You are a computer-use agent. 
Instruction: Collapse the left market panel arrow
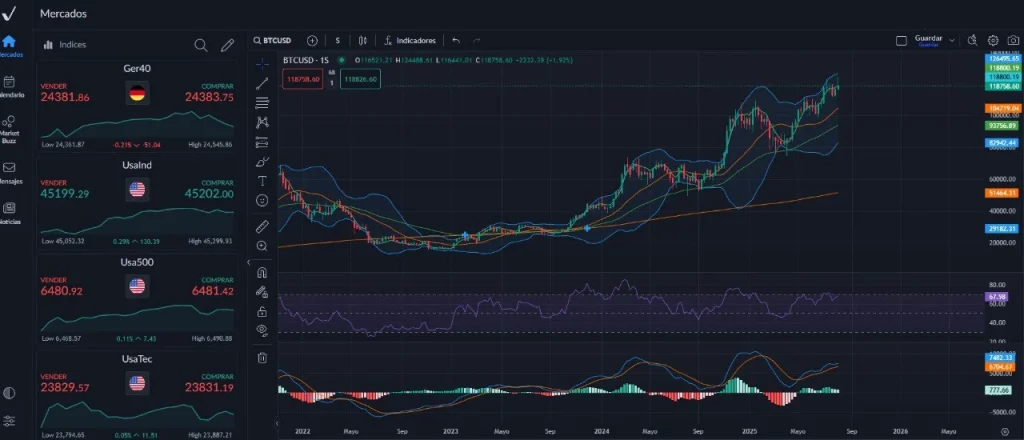pyautogui.click(x=248, y=262)
